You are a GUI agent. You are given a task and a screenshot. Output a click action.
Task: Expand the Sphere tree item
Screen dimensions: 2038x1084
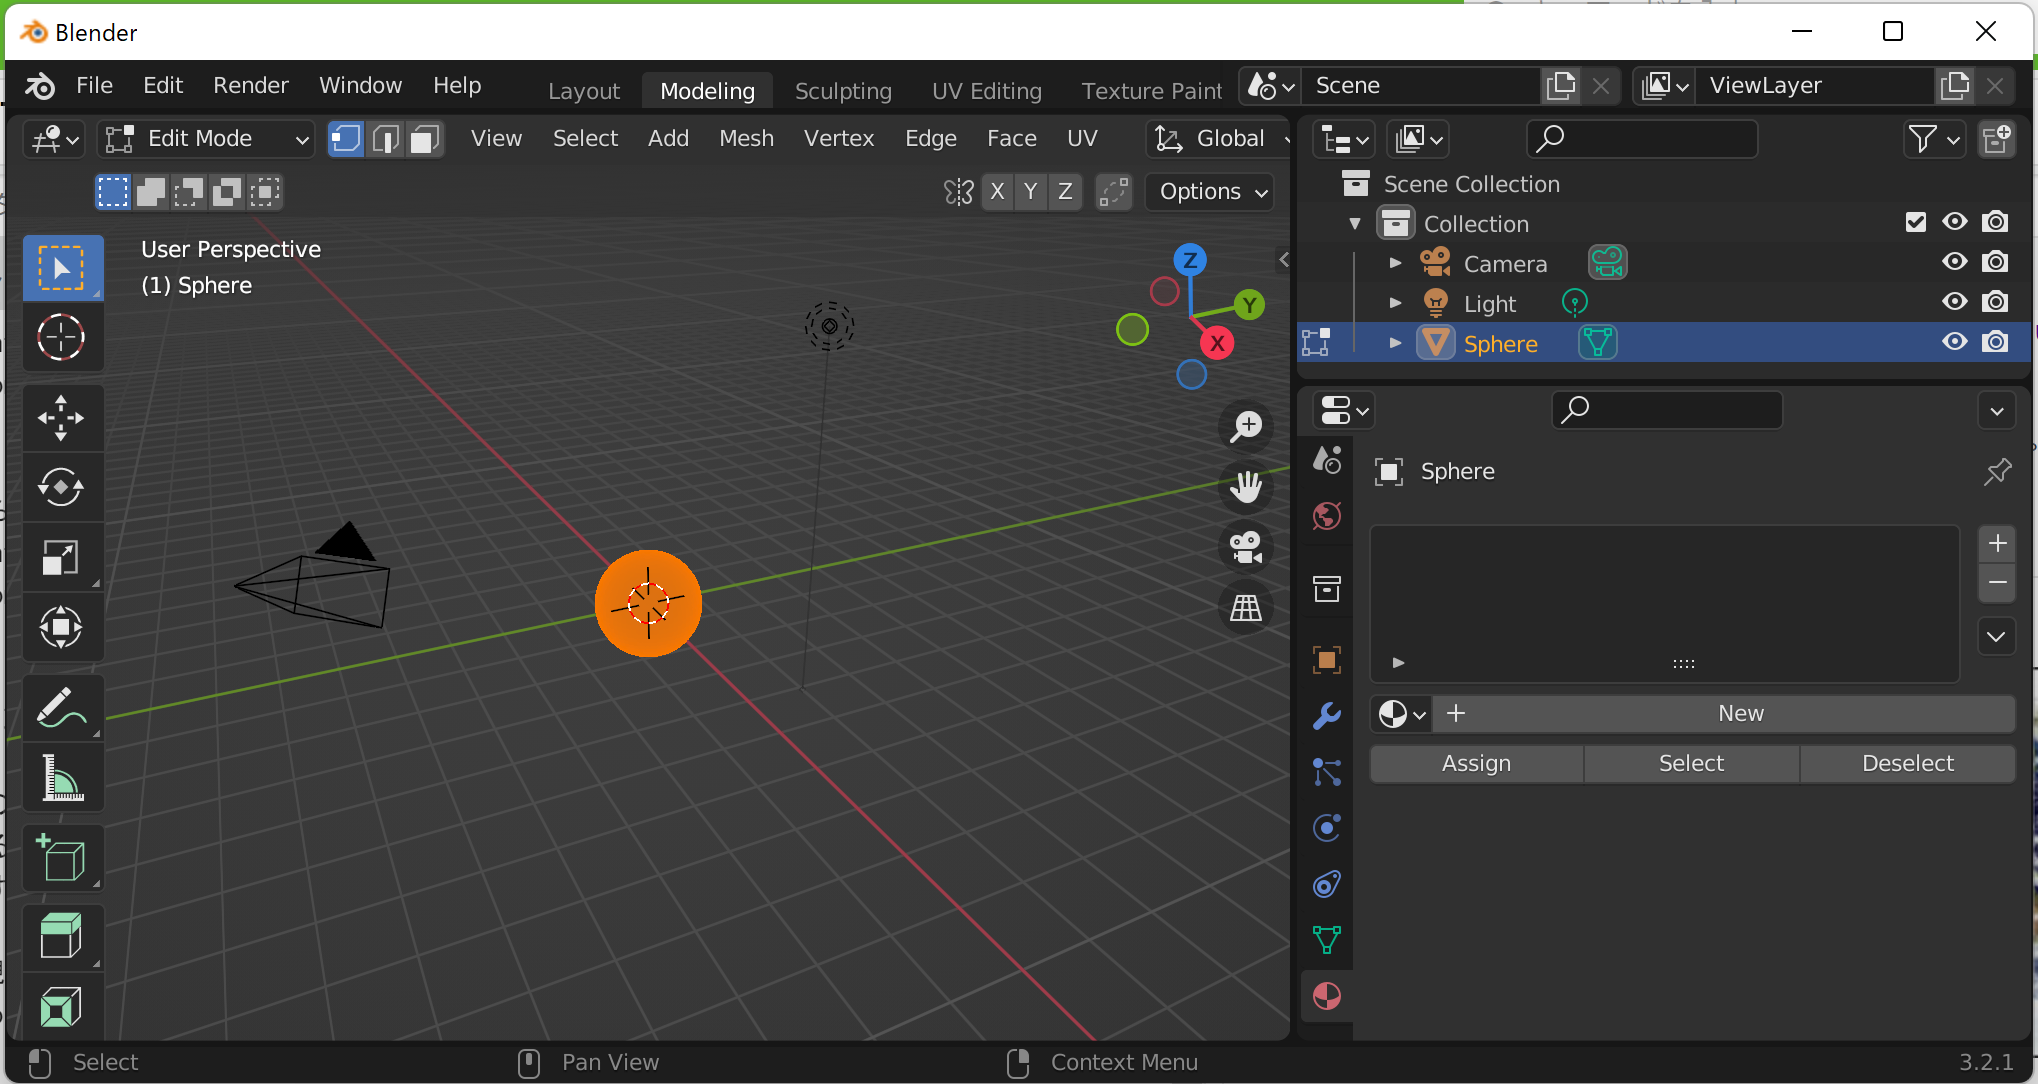point(1395,343)
